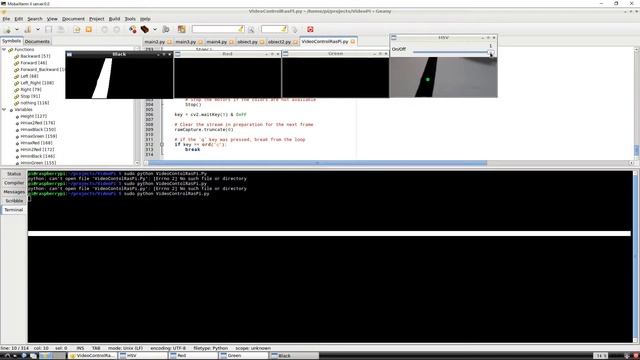Screen dimensions: 640x360
Task: Open the Search menu
Action: point(35,19)
